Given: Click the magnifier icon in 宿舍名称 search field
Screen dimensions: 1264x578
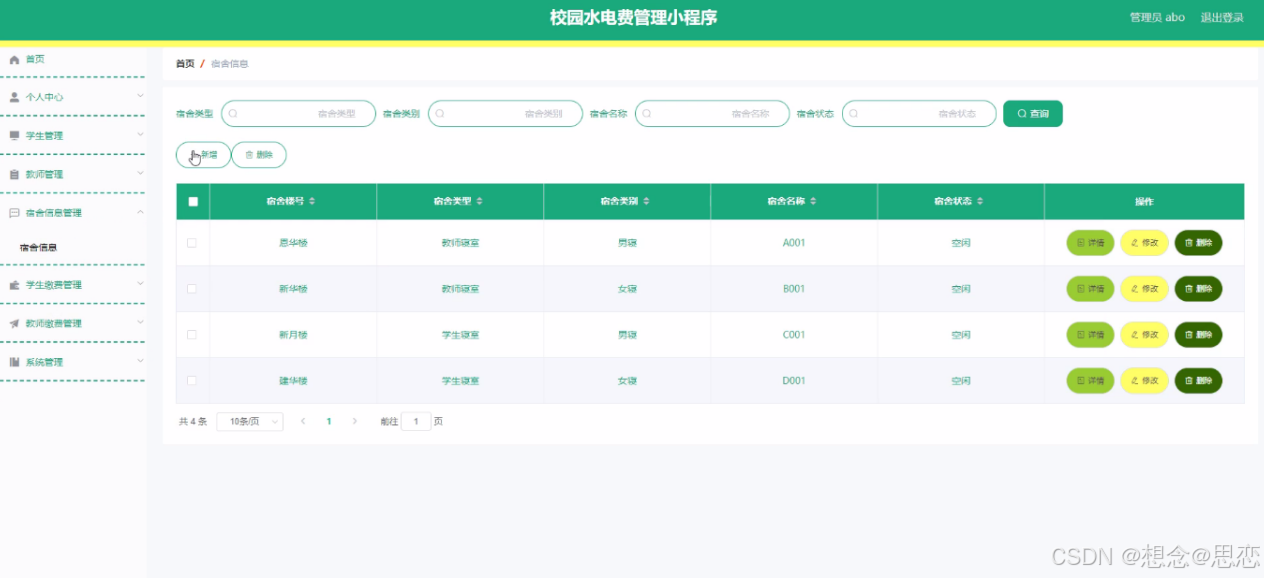Looking at the screenshot, I should click(x=647, y=114).
